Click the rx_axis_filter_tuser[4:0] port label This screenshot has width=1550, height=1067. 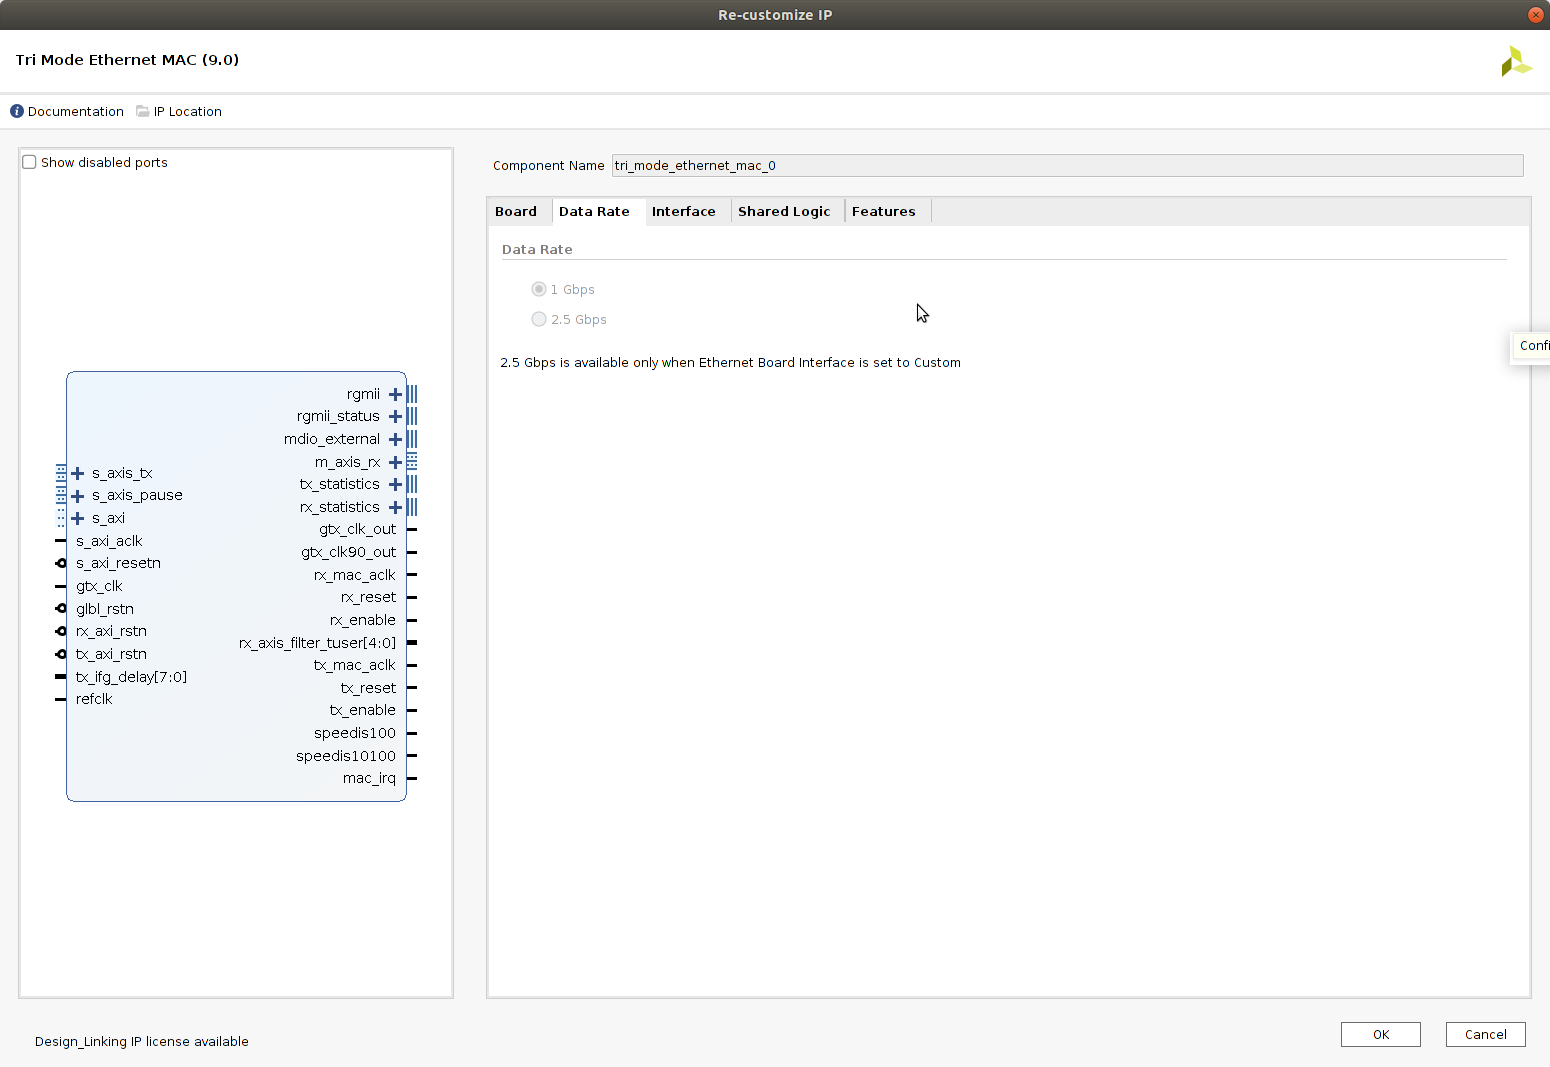(318, 643)
